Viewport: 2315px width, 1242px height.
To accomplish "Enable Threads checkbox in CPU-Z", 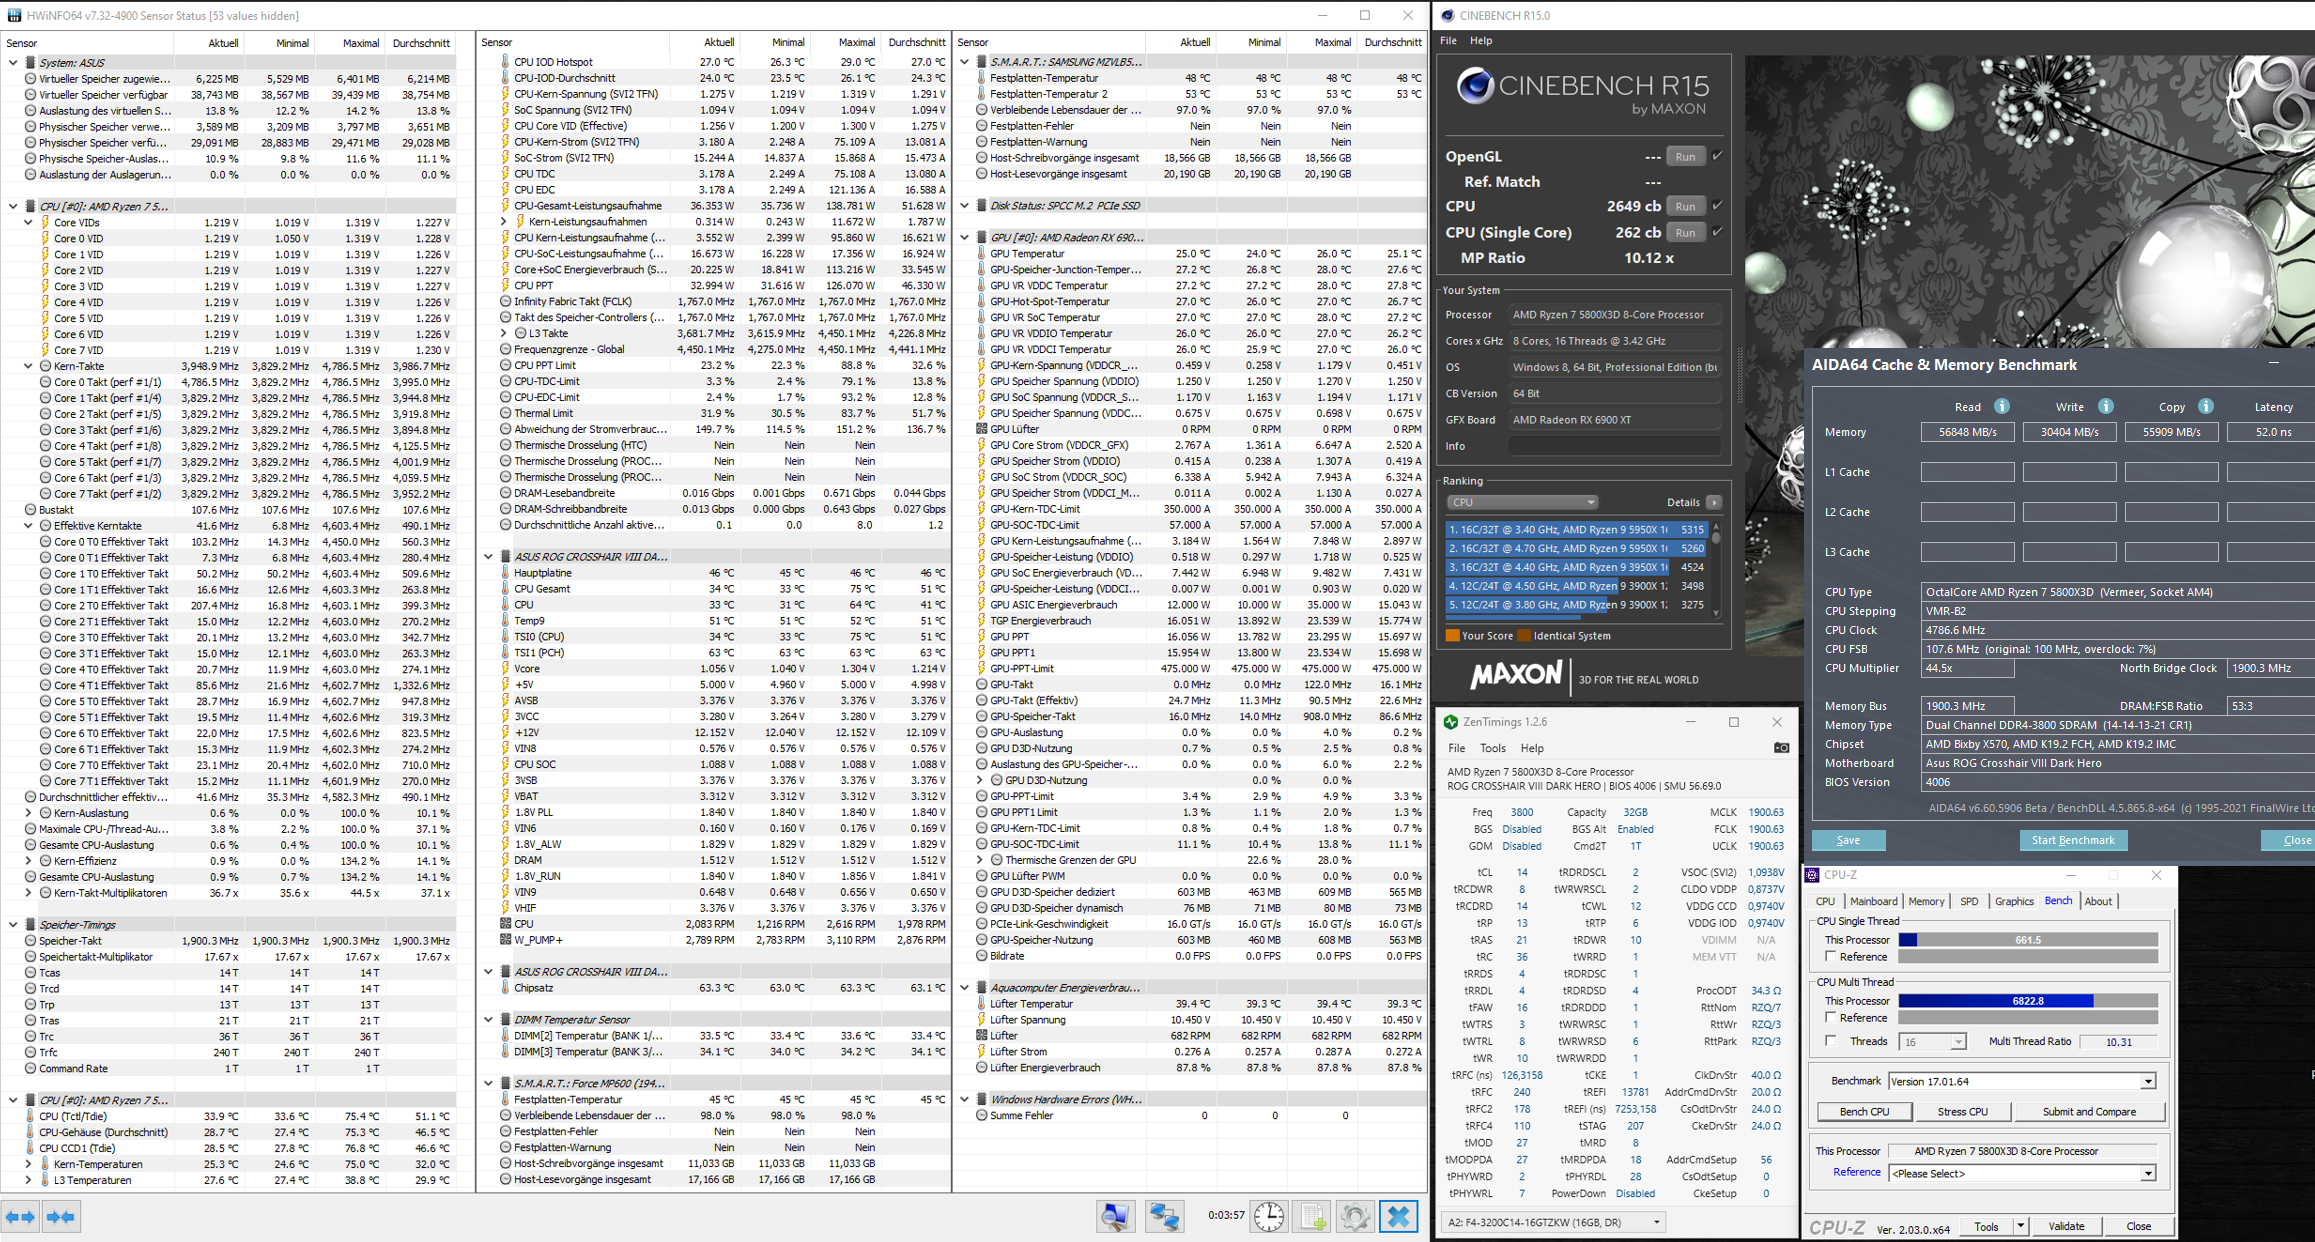I will coord(1831,1041).
